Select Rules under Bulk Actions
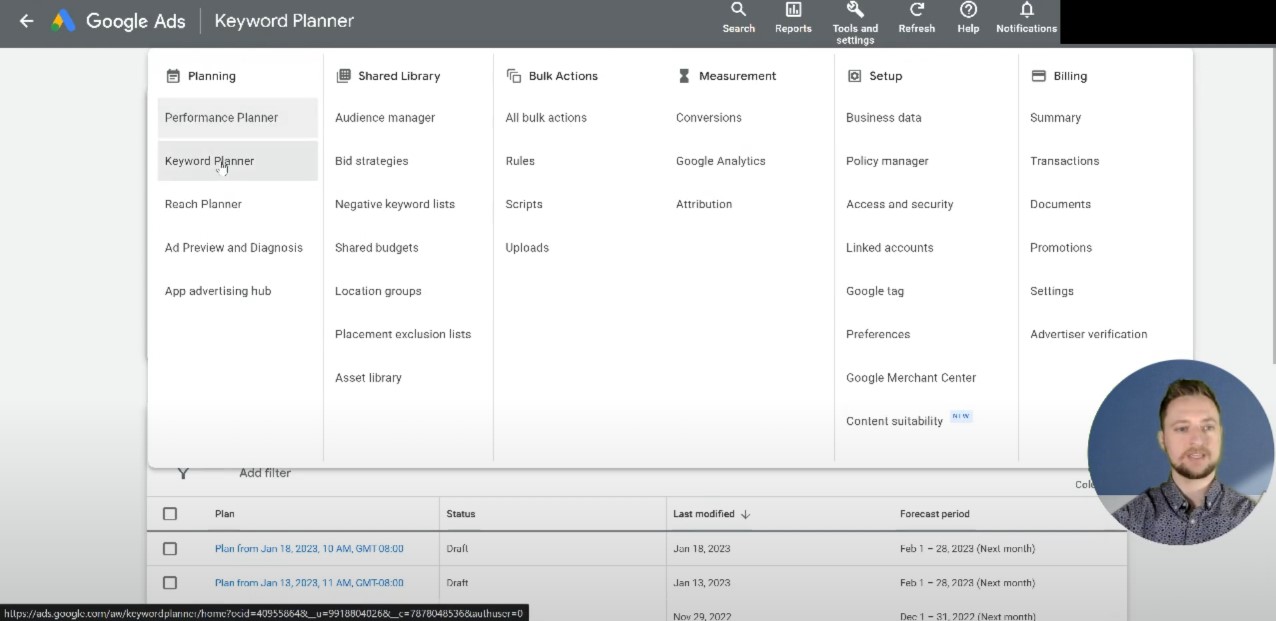This screenshot has height=621, width=1276. pos(520,161)
